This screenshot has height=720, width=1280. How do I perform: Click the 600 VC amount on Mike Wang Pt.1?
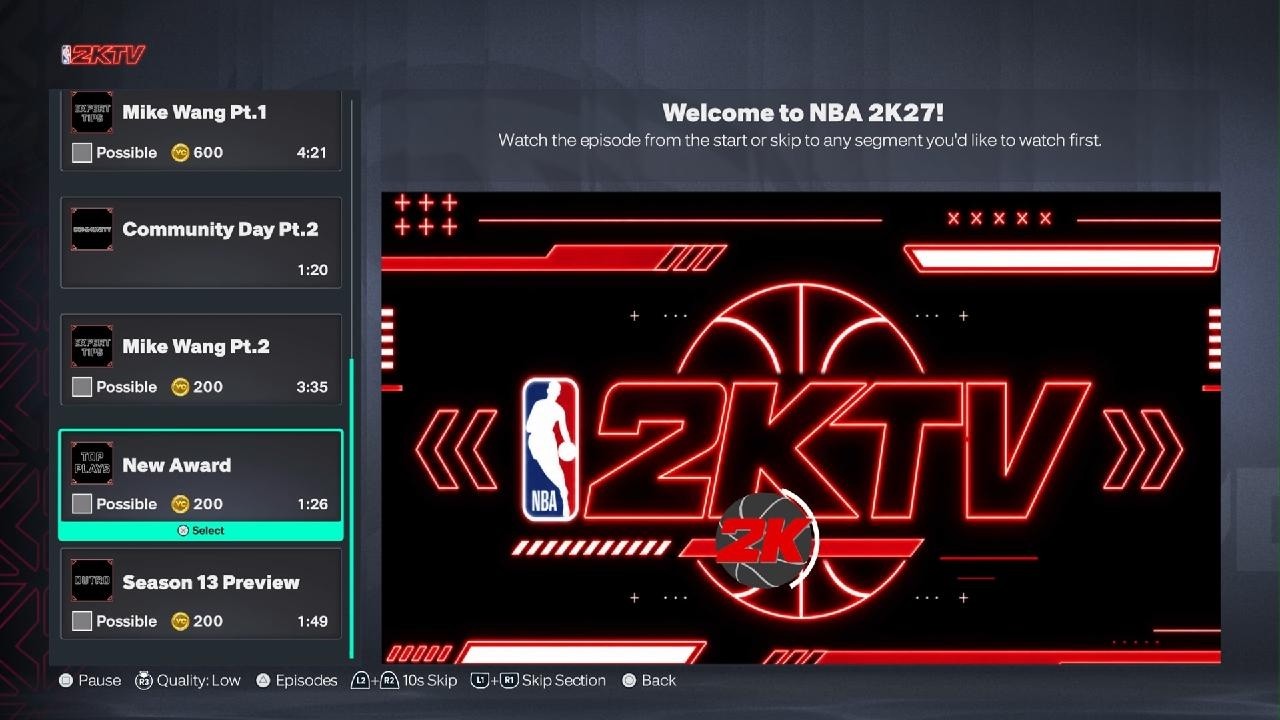pos(208,153)
